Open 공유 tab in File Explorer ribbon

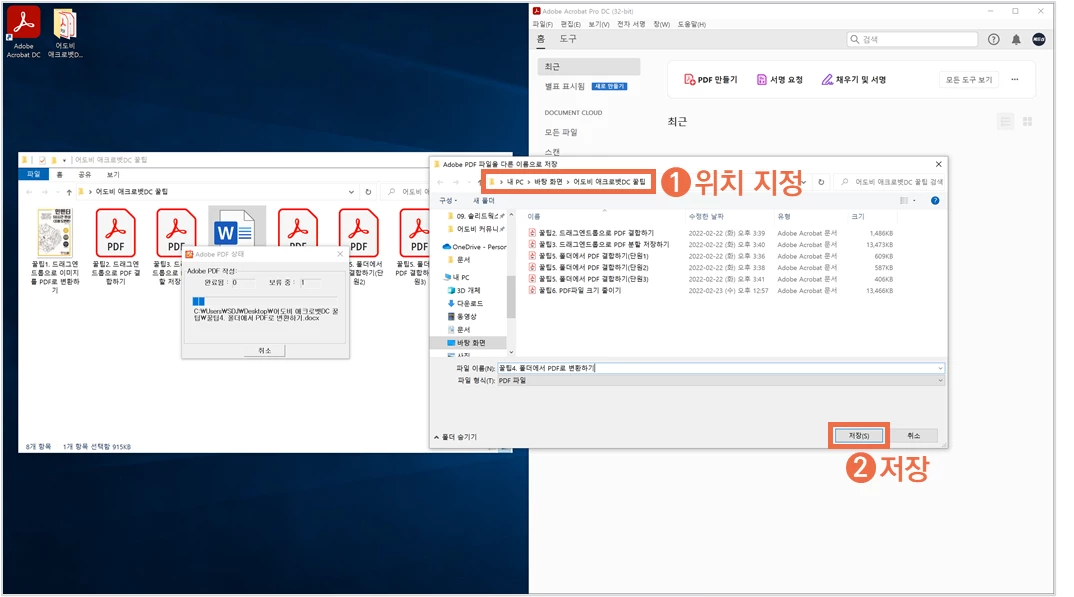(x=85, y=175)
